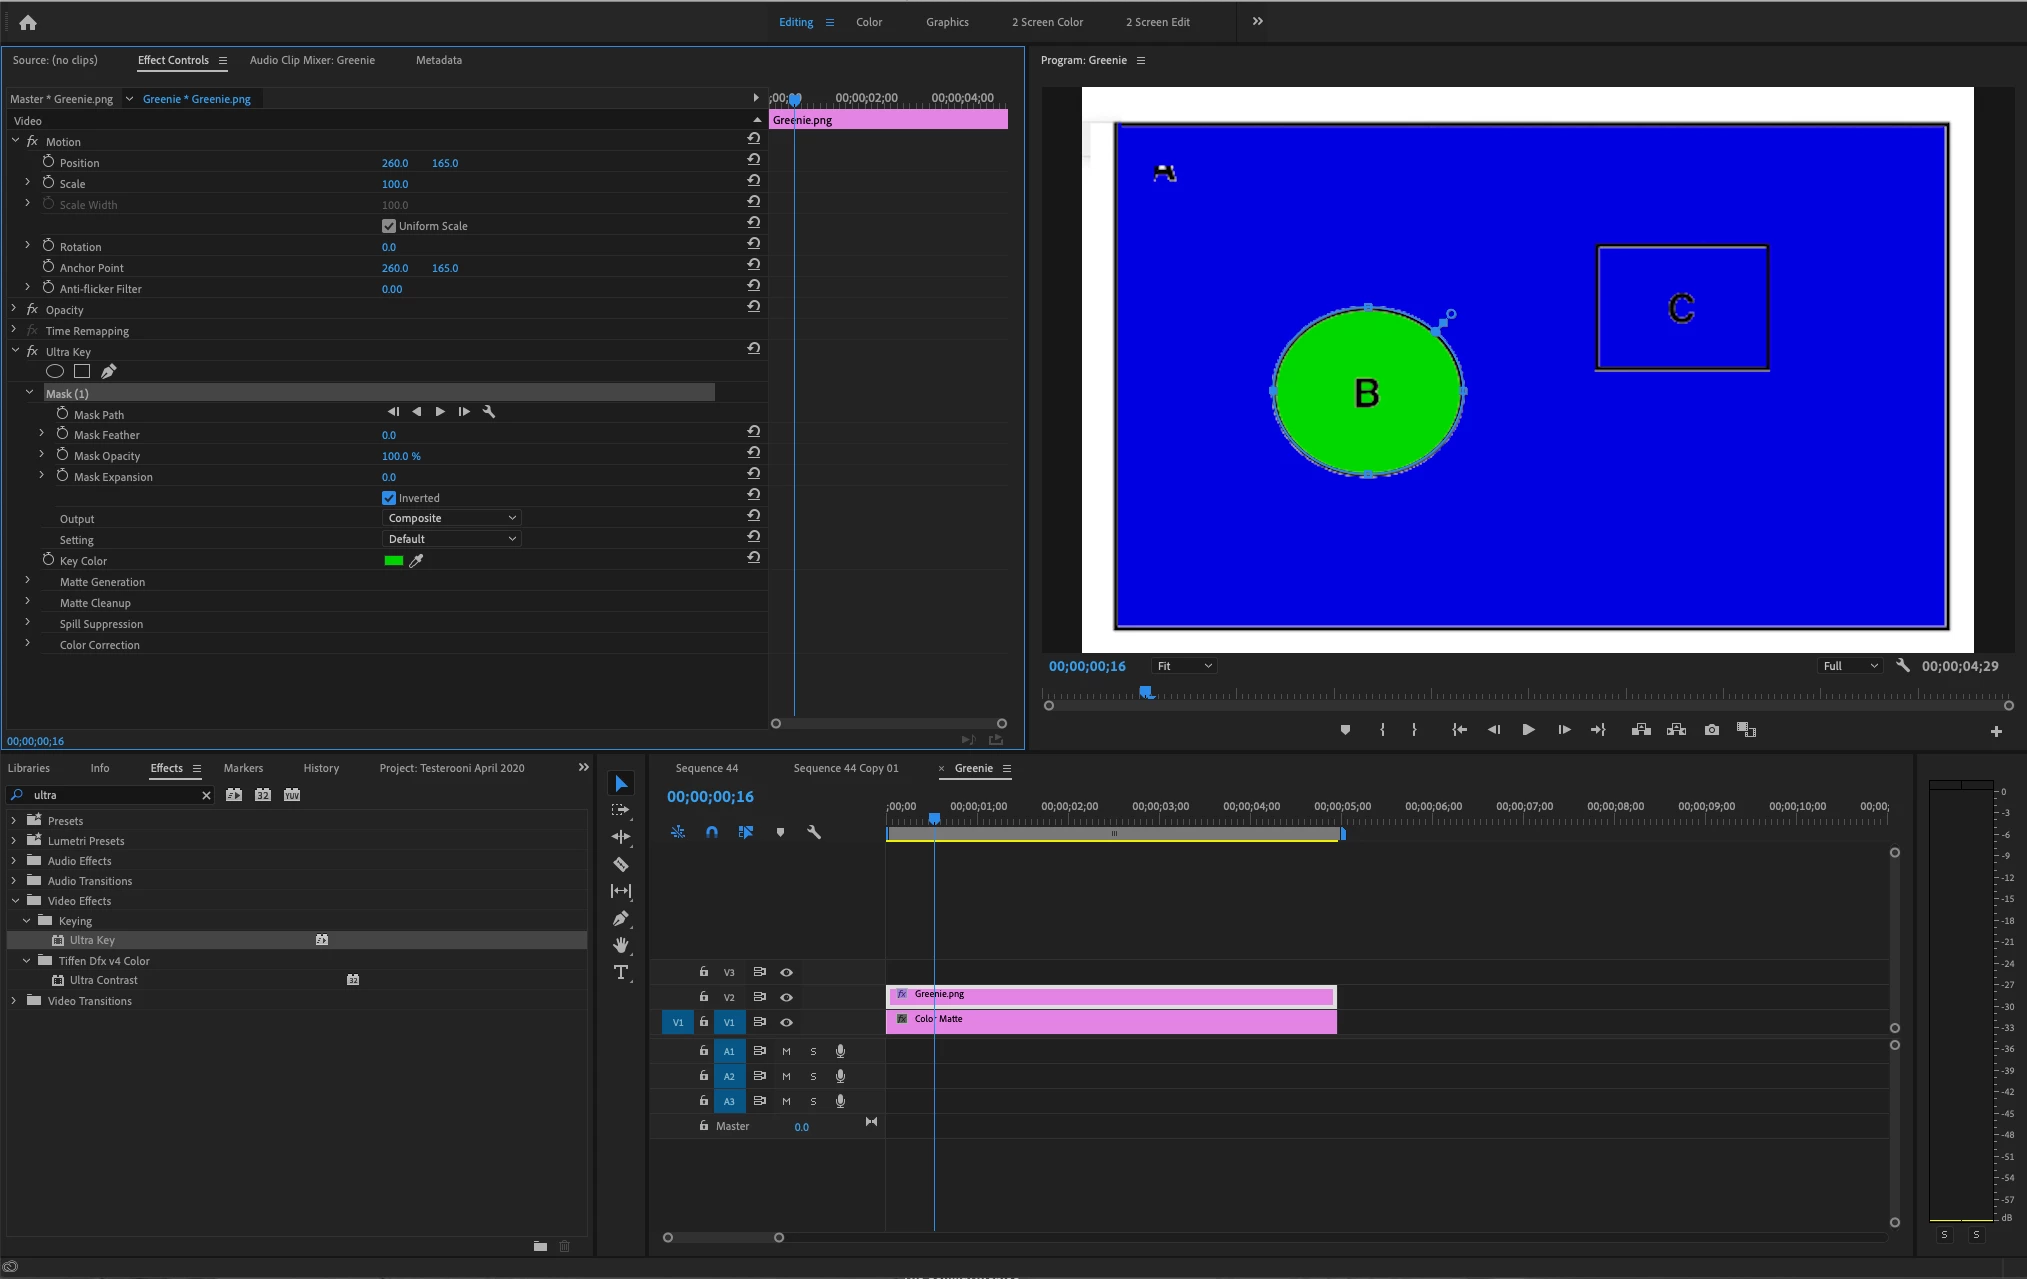Pick key color with the eyedropper
This screenshot has width=2027, height=1279.
click(417, 561)
